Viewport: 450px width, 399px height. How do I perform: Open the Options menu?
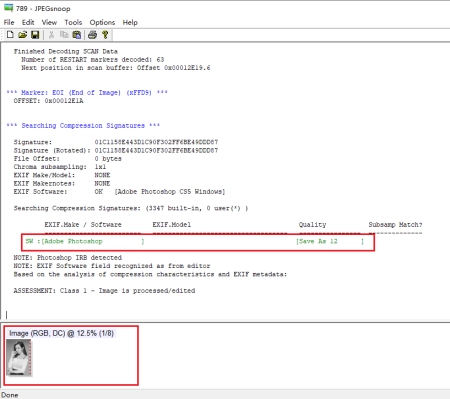tap(102, 22)
